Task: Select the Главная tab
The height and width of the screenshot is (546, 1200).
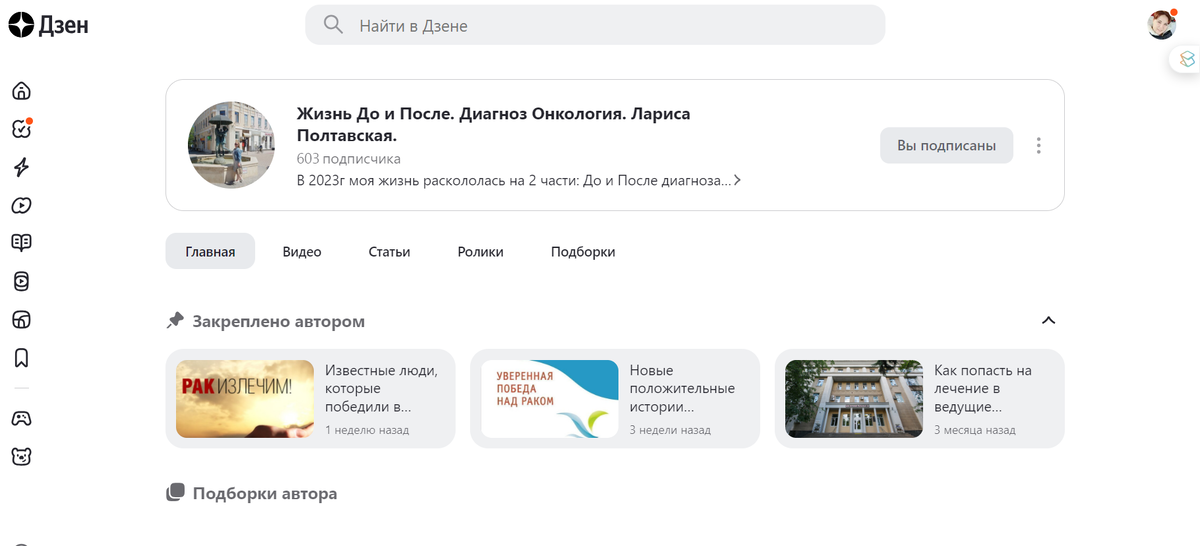Action: click(210, 252)
